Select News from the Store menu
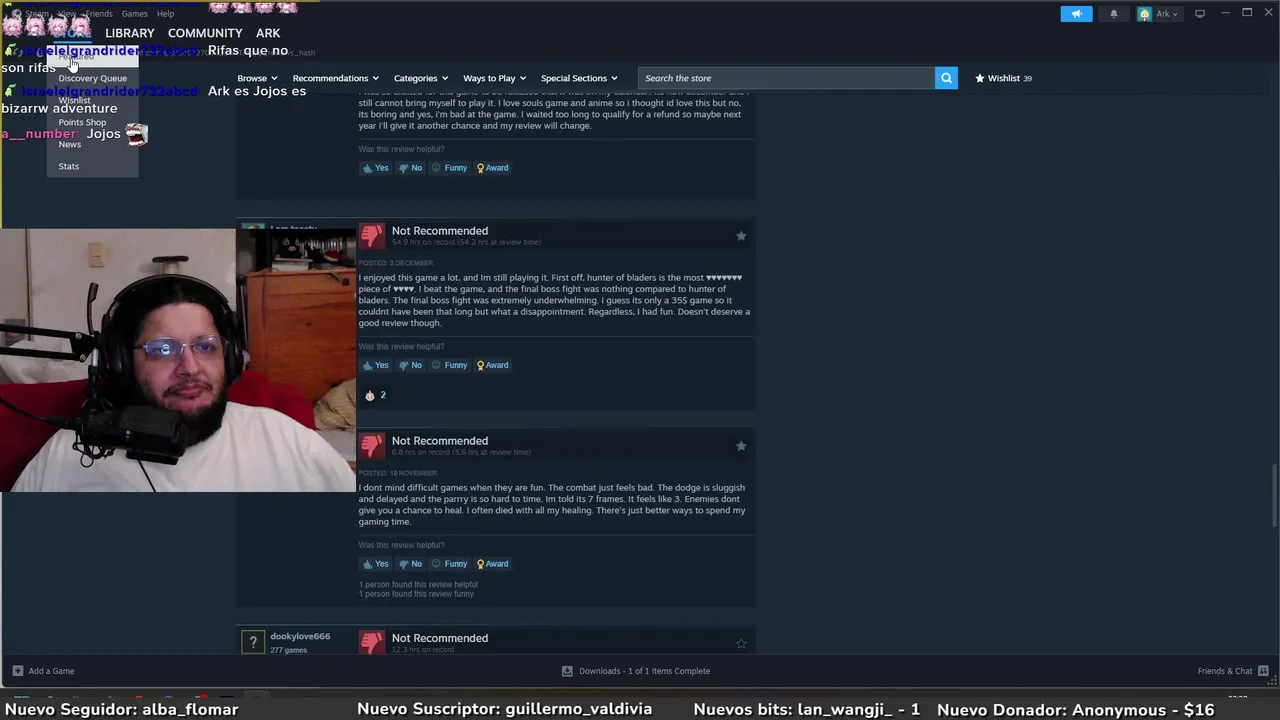Screen dimensions: 1280x720 tap(69, 144)
